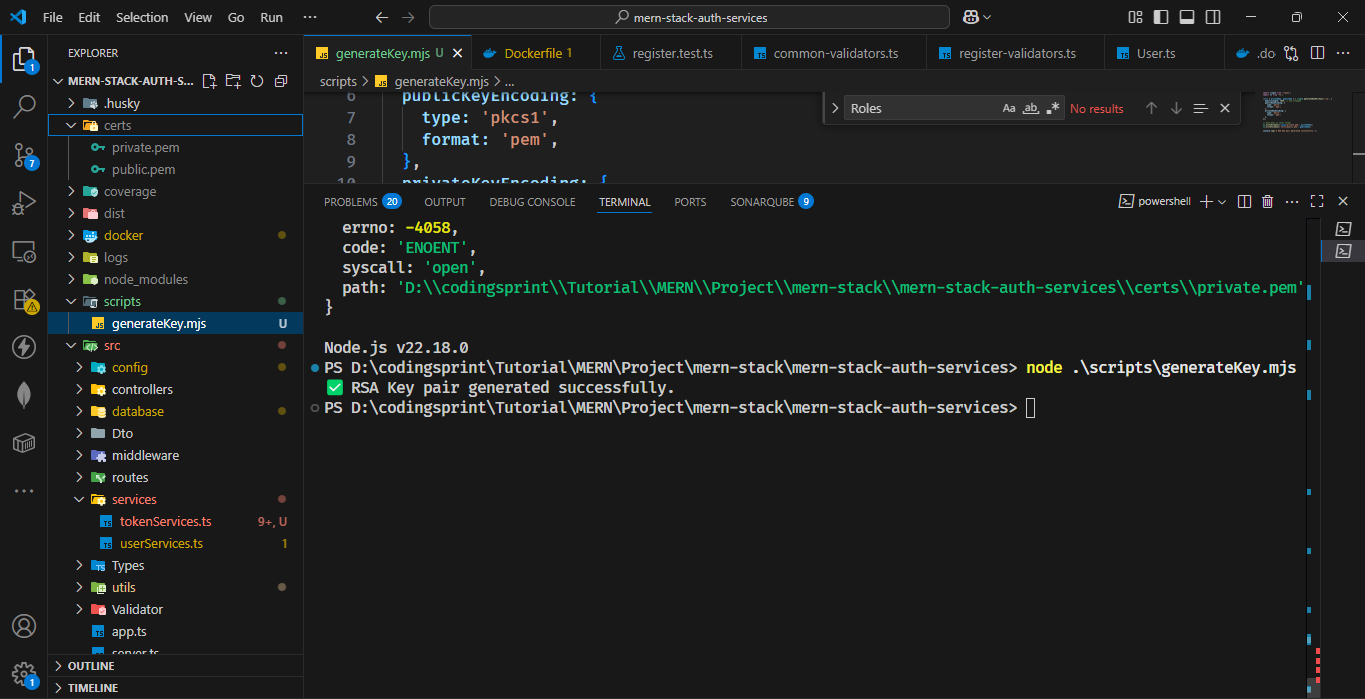Toggle the bottom panel layout button

point(1187,17)
